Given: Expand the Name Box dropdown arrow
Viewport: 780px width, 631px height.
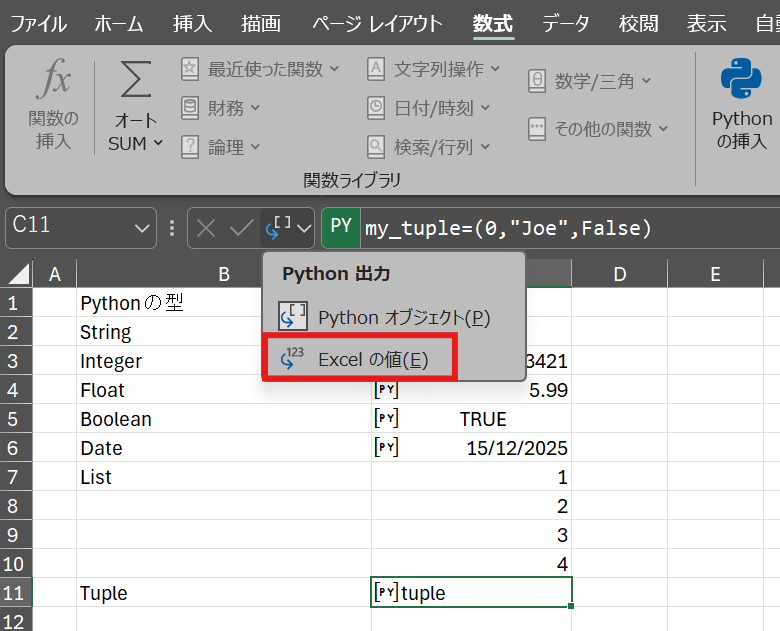Looking at the screenshot, I should point(142,228).
